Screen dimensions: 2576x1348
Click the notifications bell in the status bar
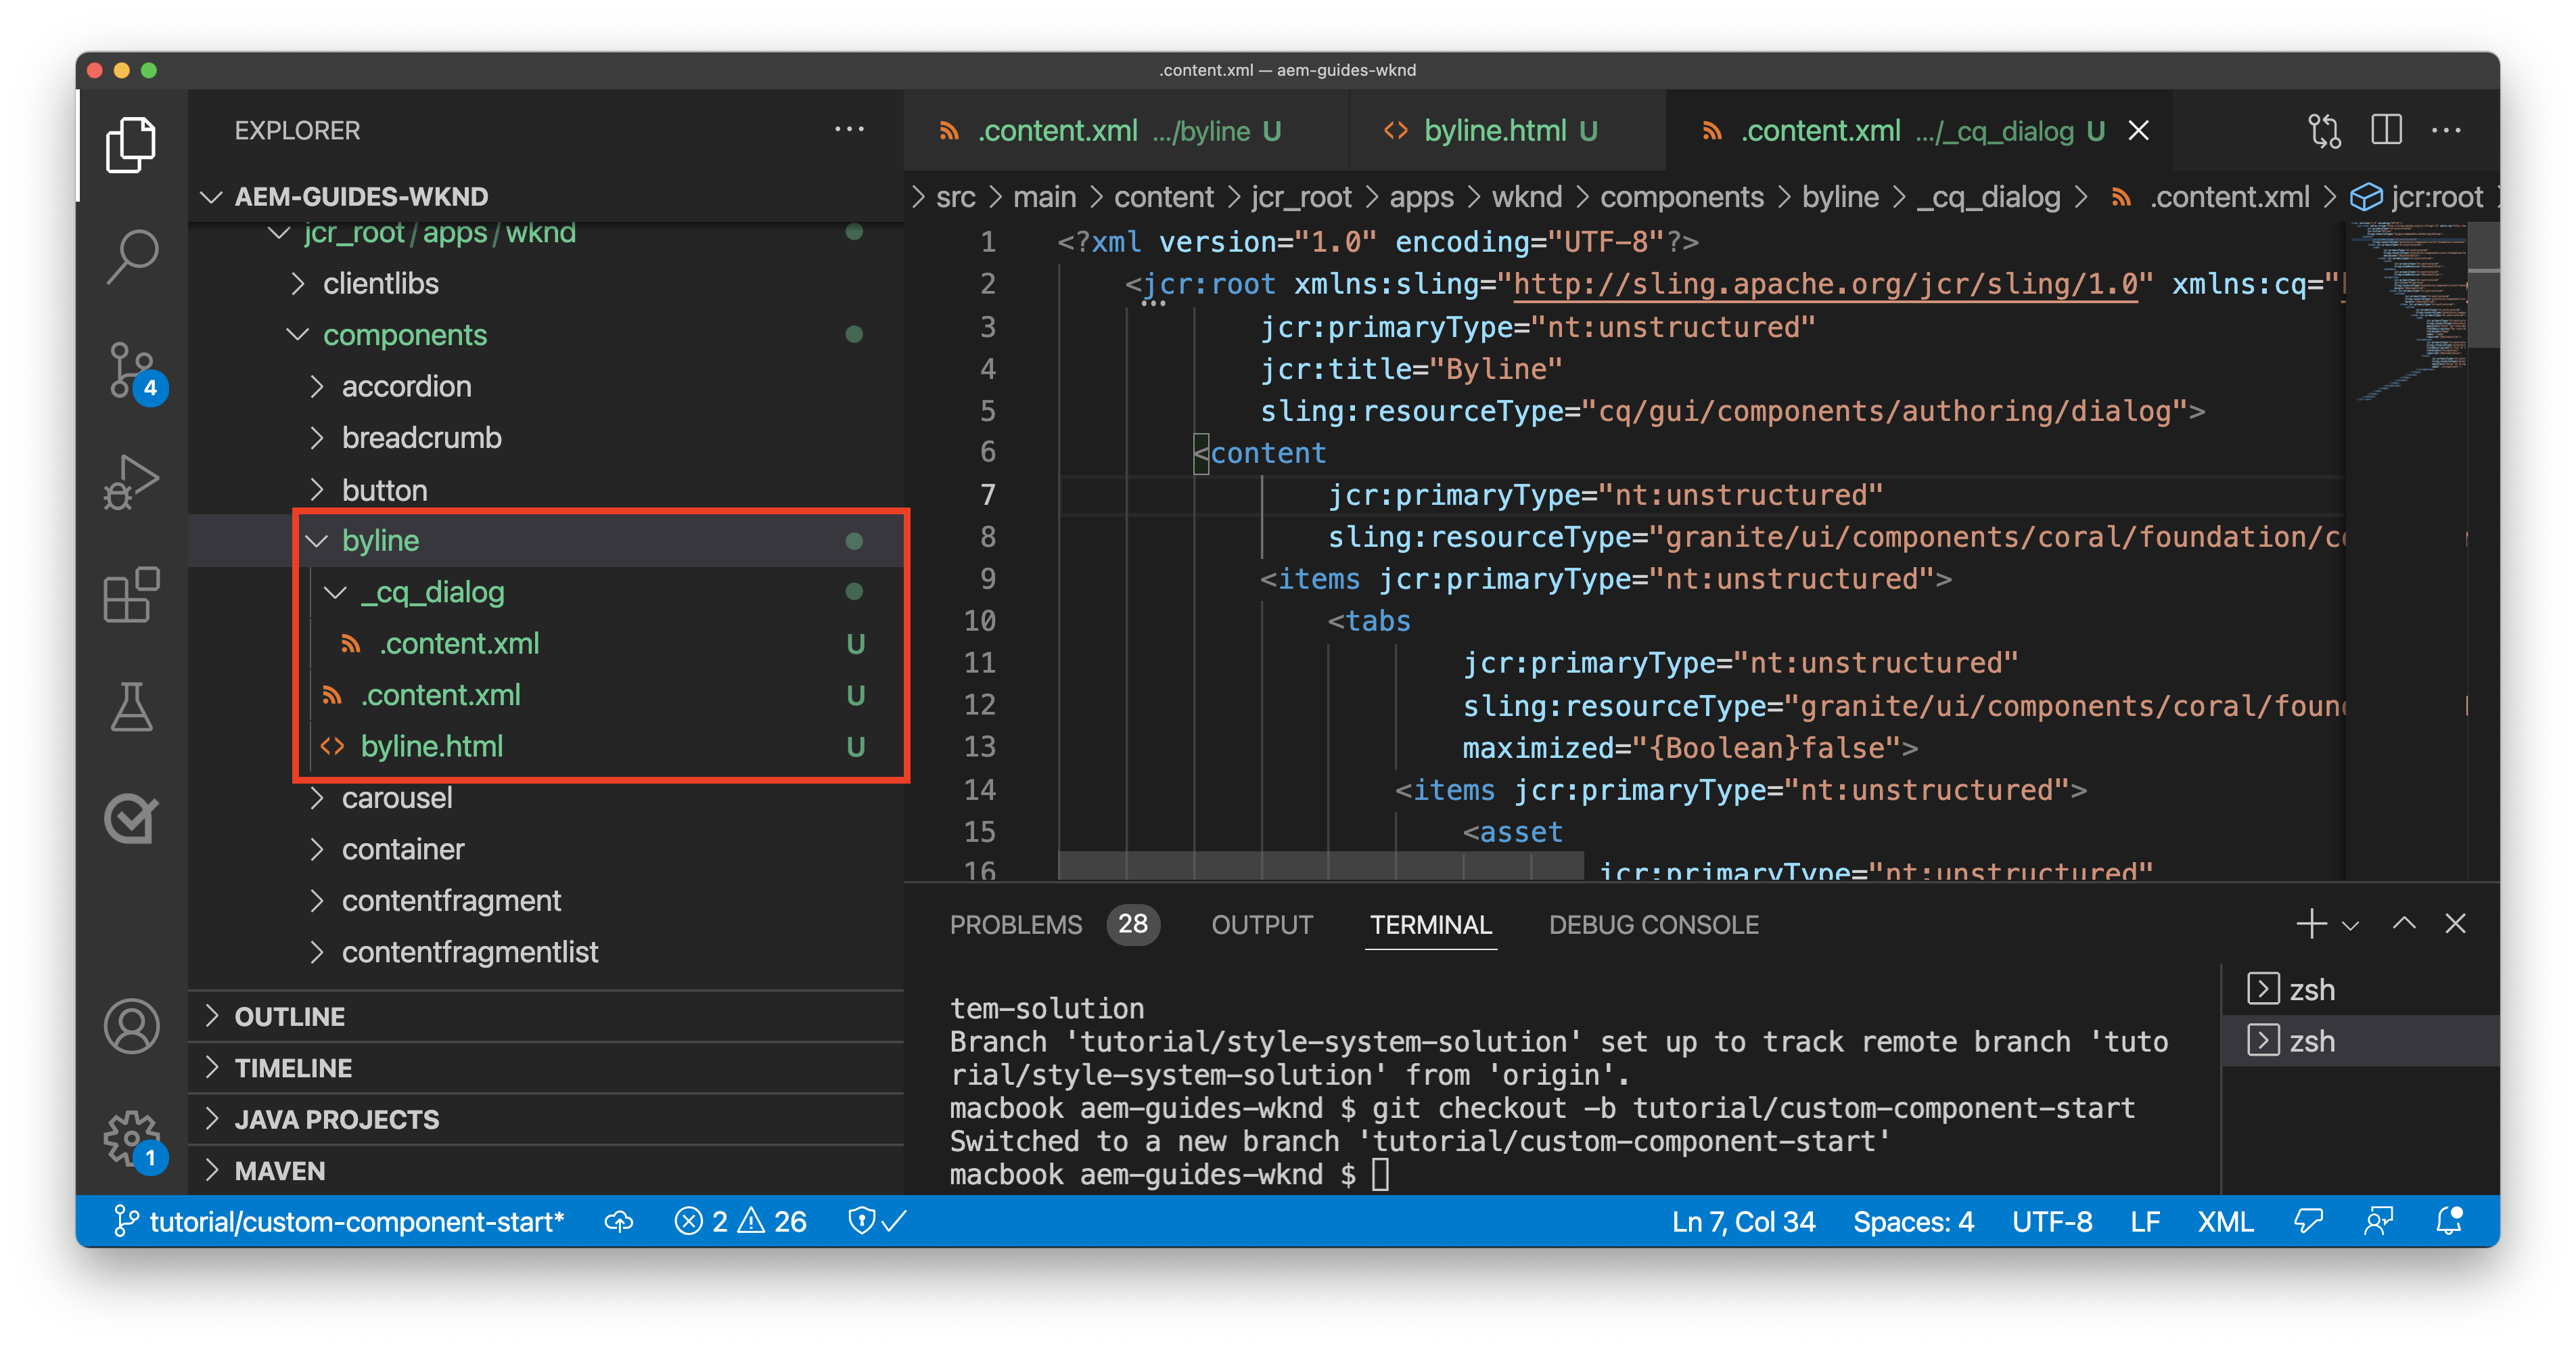click(x=2449, y=1221)
